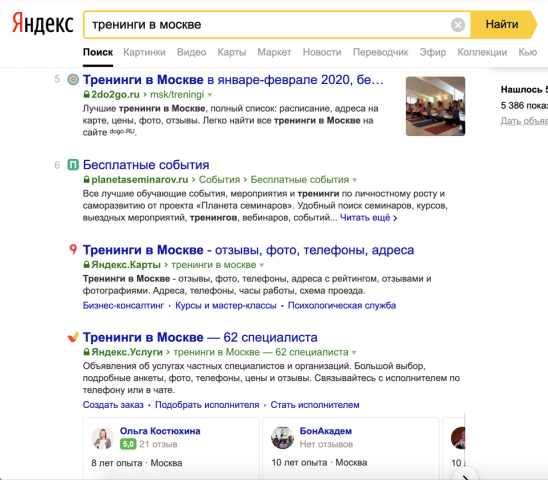Click 'тренинги в москве' breadcrumb under Яндекс.Карты
Screen dimensions: 548x480
214,265
